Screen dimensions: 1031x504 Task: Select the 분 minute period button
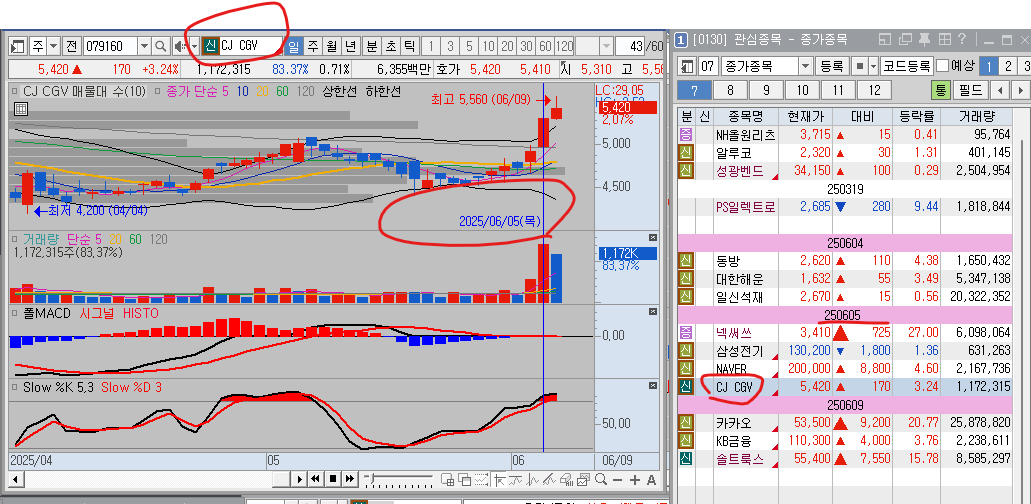(372, 46)
